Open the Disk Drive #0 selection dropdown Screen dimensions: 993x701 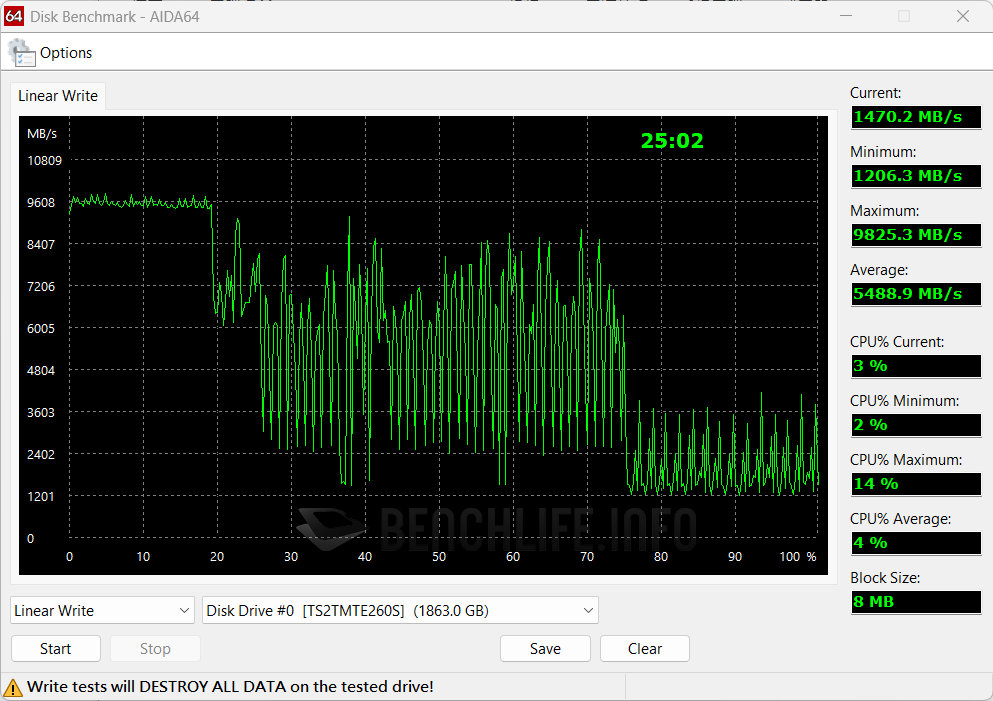pyautogui.click(x=400, y=610)
